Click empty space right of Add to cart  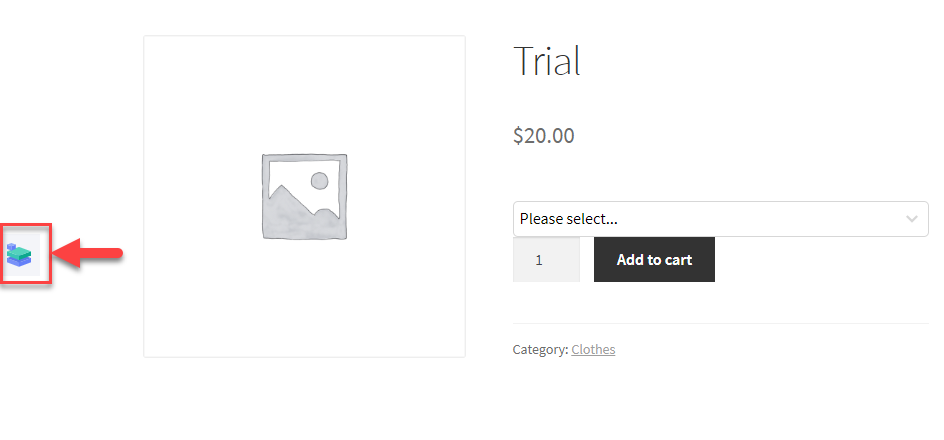820,260
